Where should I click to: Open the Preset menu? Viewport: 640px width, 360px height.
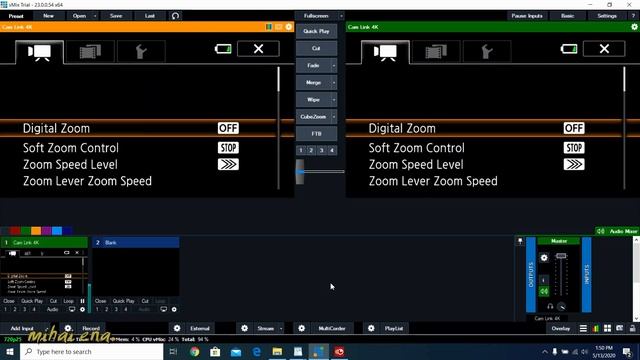pos(16,16)
